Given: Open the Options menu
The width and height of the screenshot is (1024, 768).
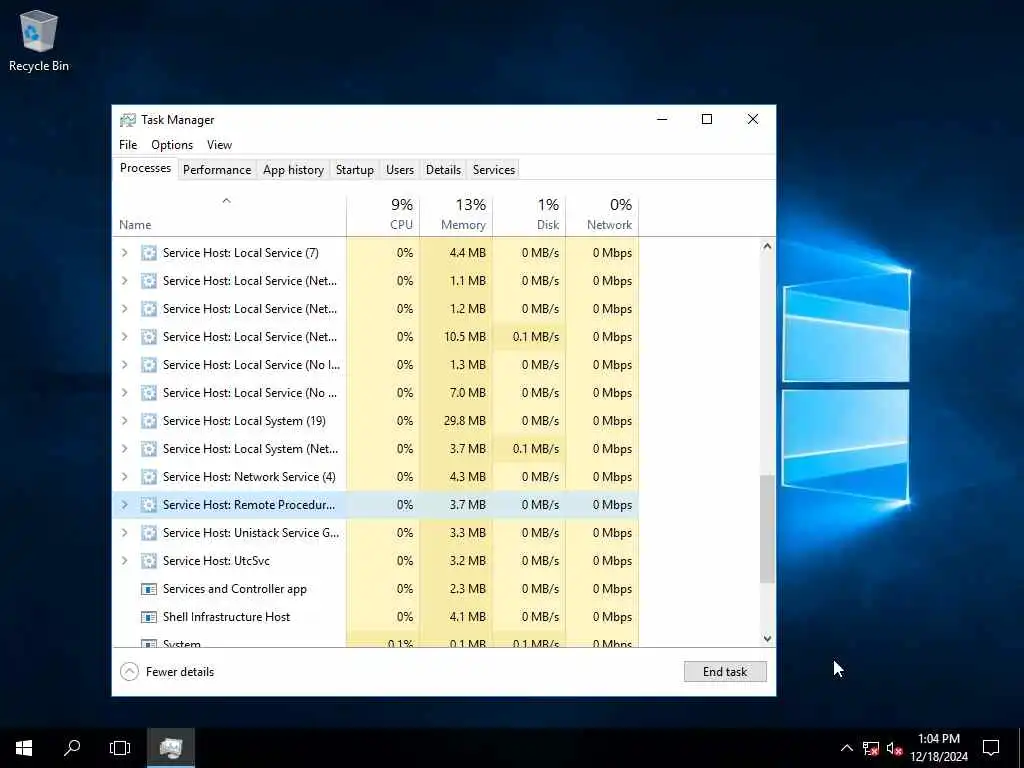Looking at the screenshot, I should (172, 145).
